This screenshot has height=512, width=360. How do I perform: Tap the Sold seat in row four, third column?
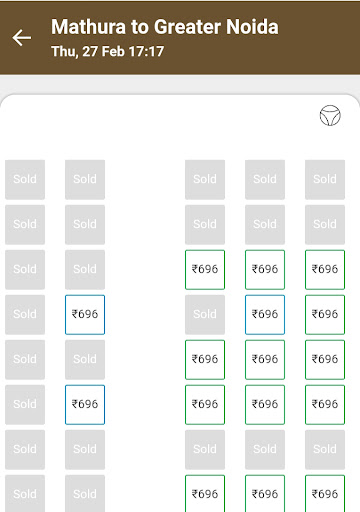(205, 314)
